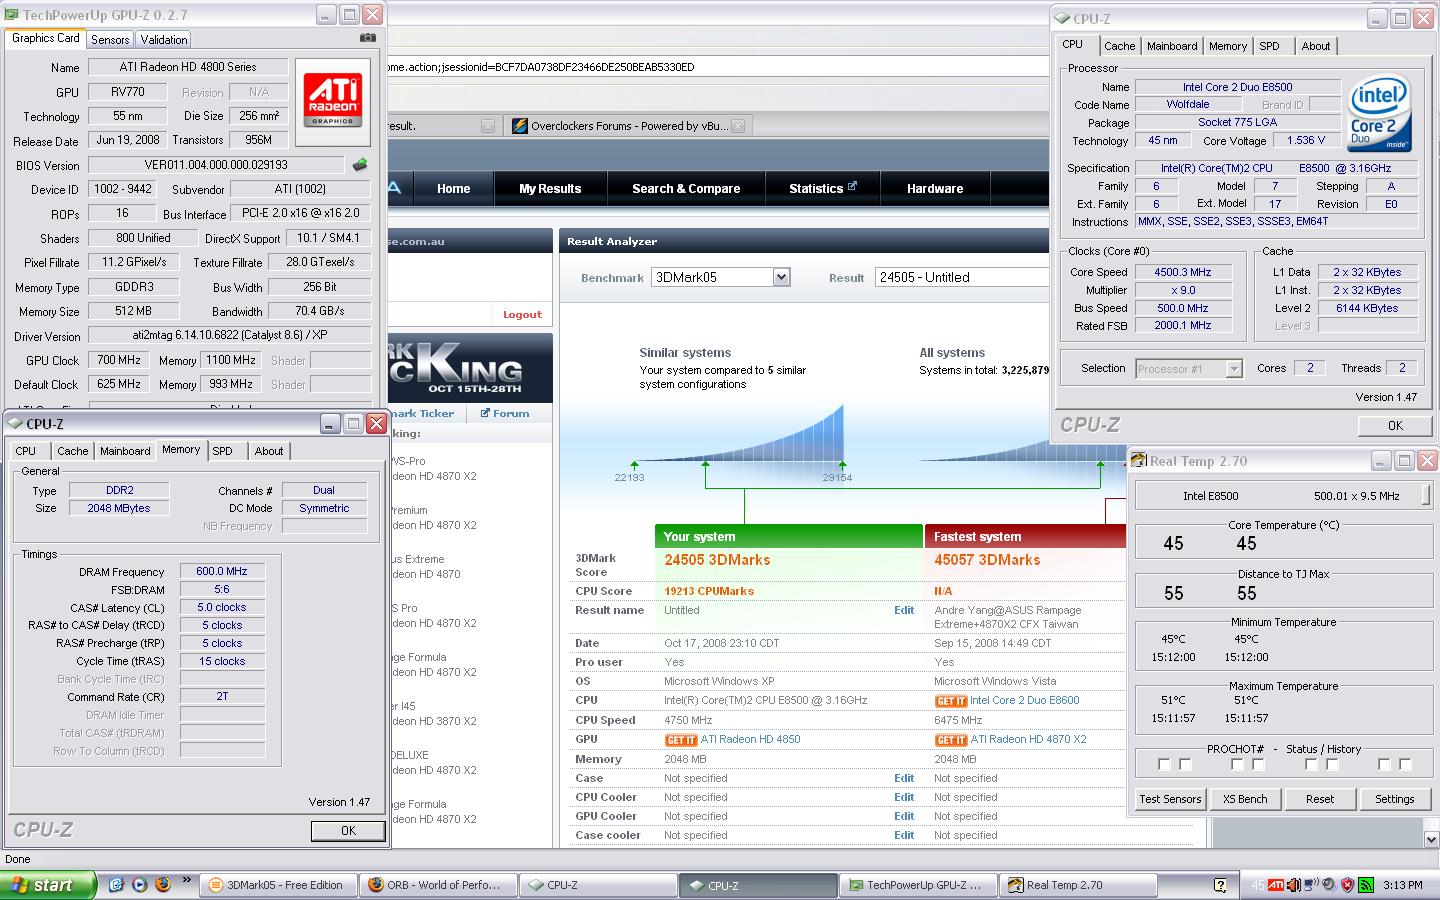Toggle the second PROCHOT# checkbox from left
This screenshot has width=1440, height=900.
pos(1185,765)
